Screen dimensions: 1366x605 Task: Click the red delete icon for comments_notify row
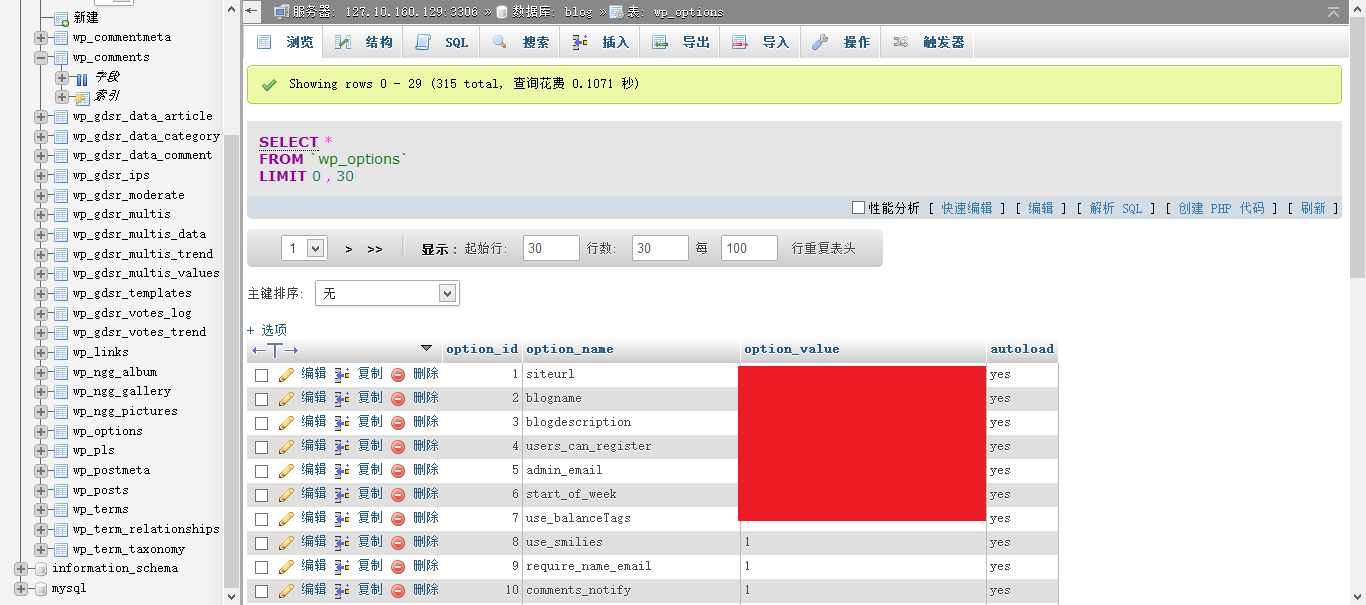pyautogui.click(x=398, y=590)
